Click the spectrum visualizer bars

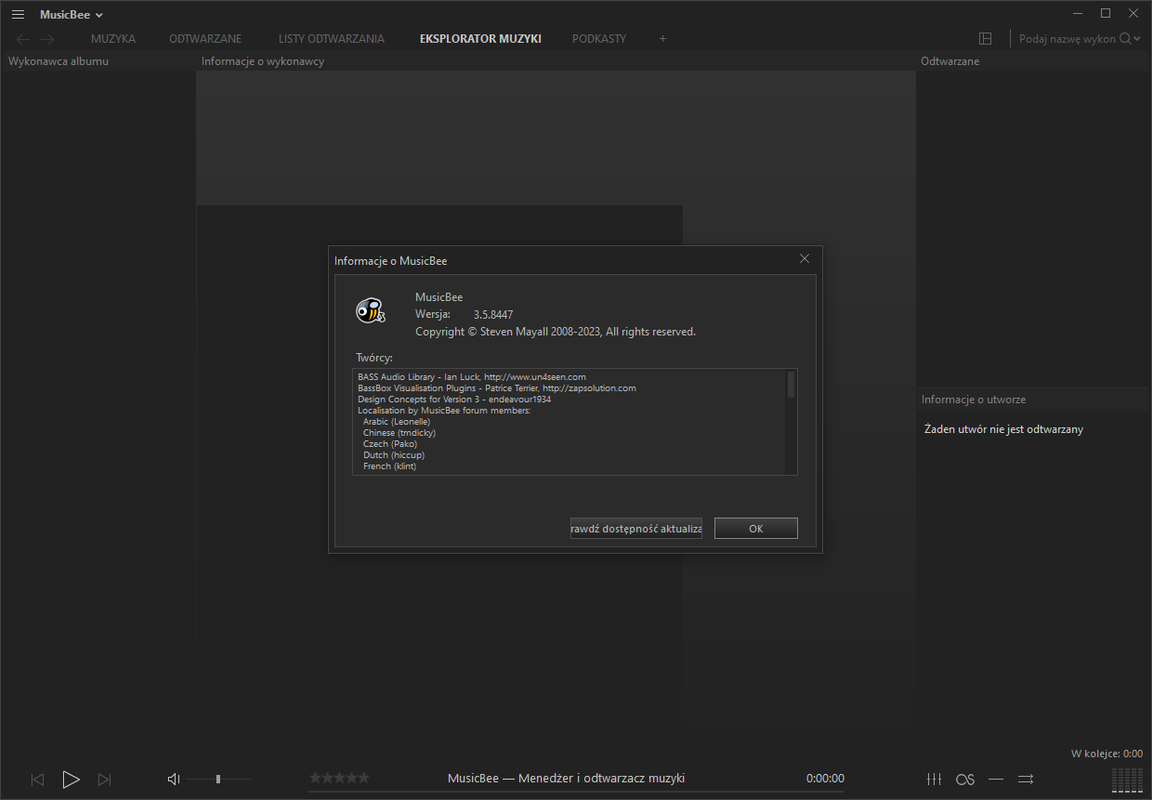tap(1127, 780)
